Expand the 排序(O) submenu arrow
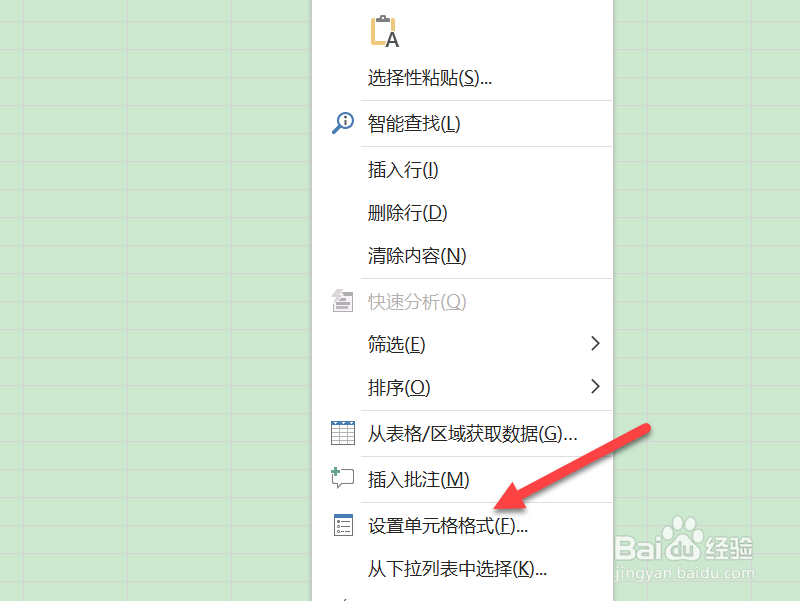 point(595,386)
